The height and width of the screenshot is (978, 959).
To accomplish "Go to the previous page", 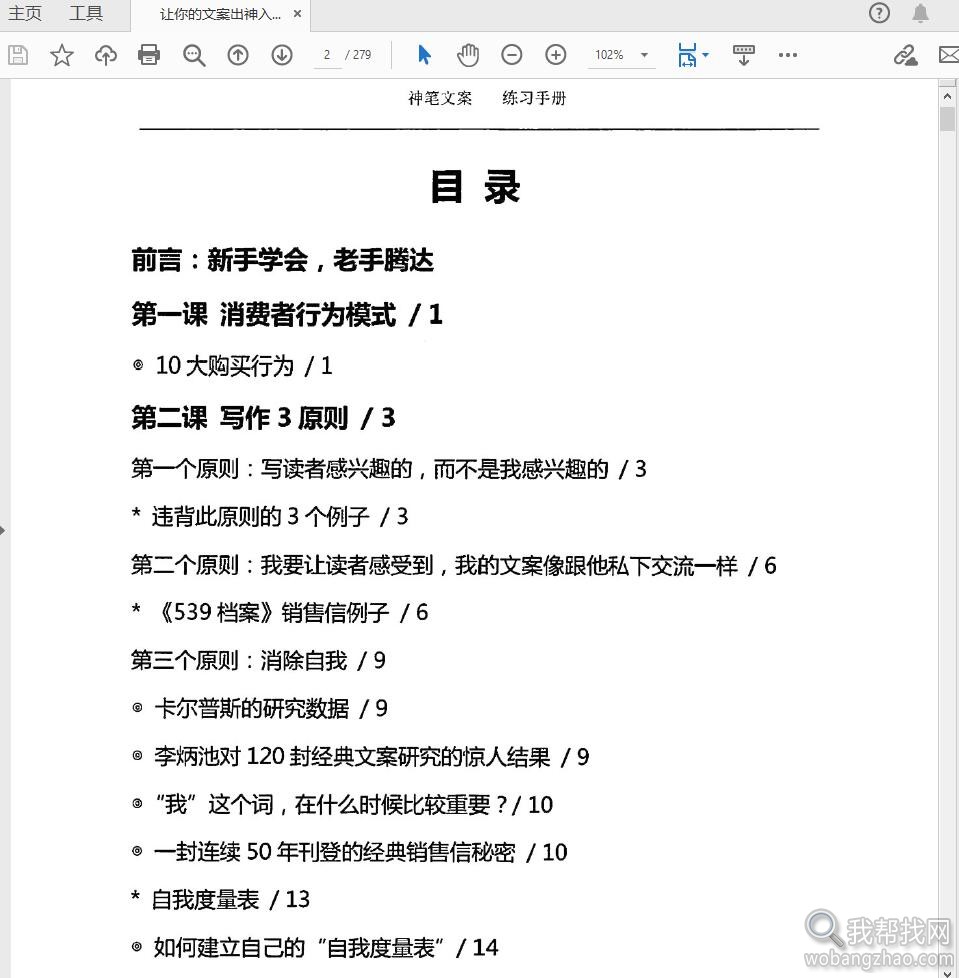I will click(x=238, y=55).
